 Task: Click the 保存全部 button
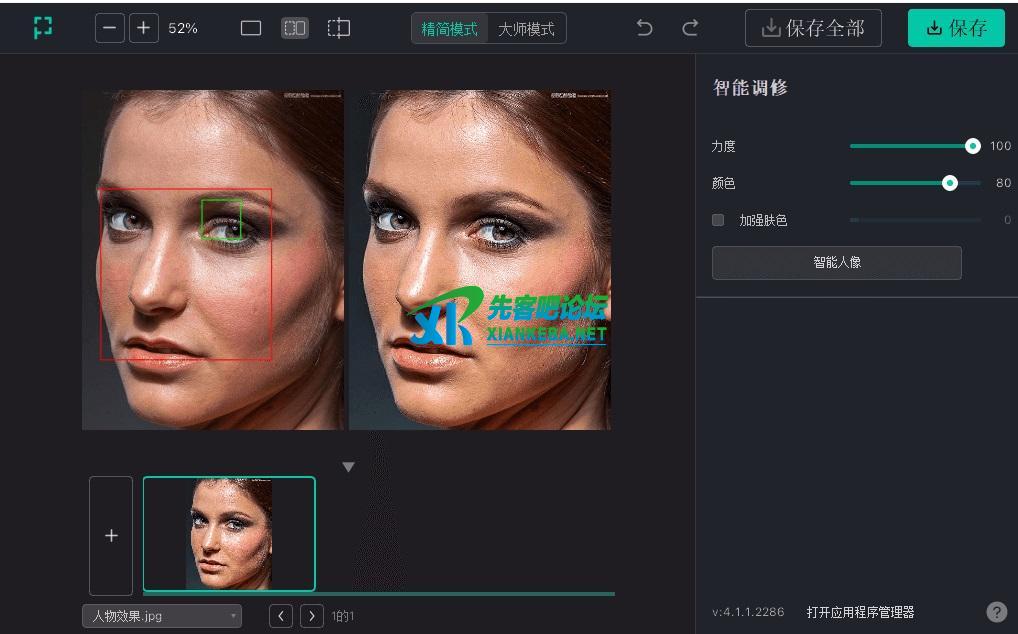pos(813,28)
